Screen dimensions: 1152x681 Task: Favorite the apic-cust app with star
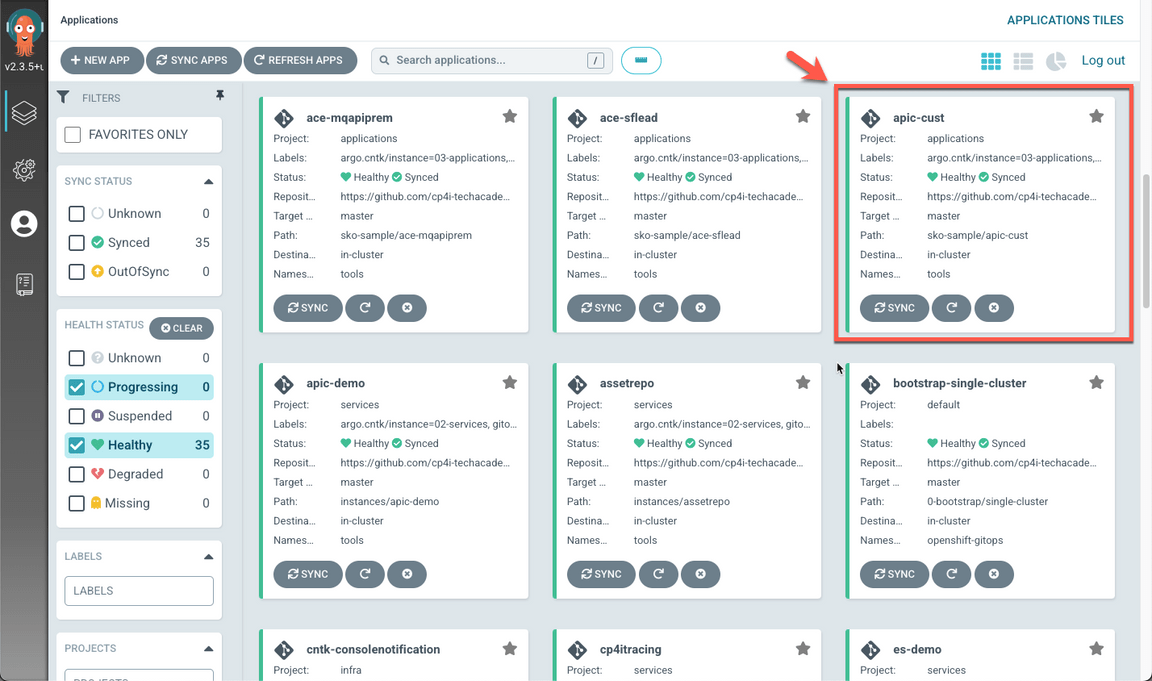click(1096, 117)
